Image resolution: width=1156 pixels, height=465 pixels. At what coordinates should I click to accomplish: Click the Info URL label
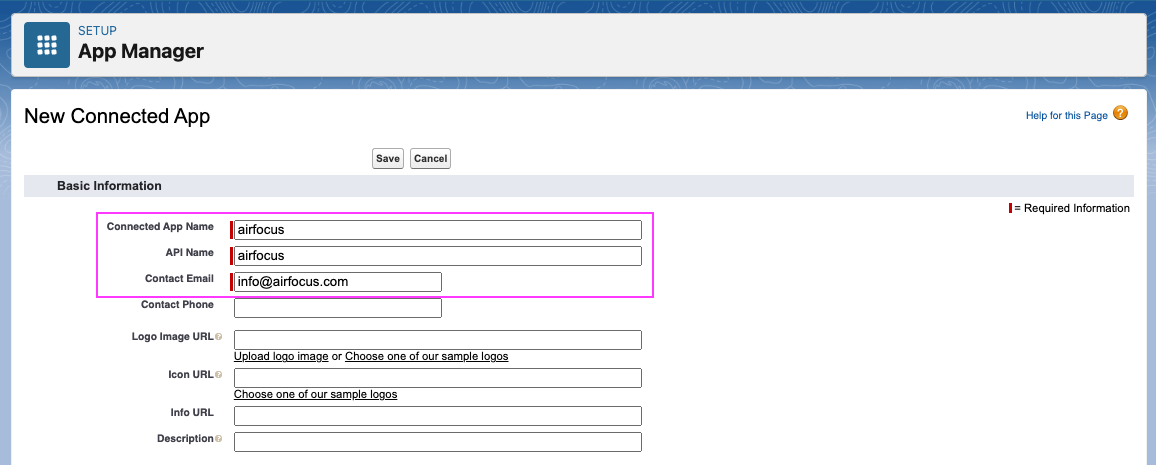pos(192,412)
